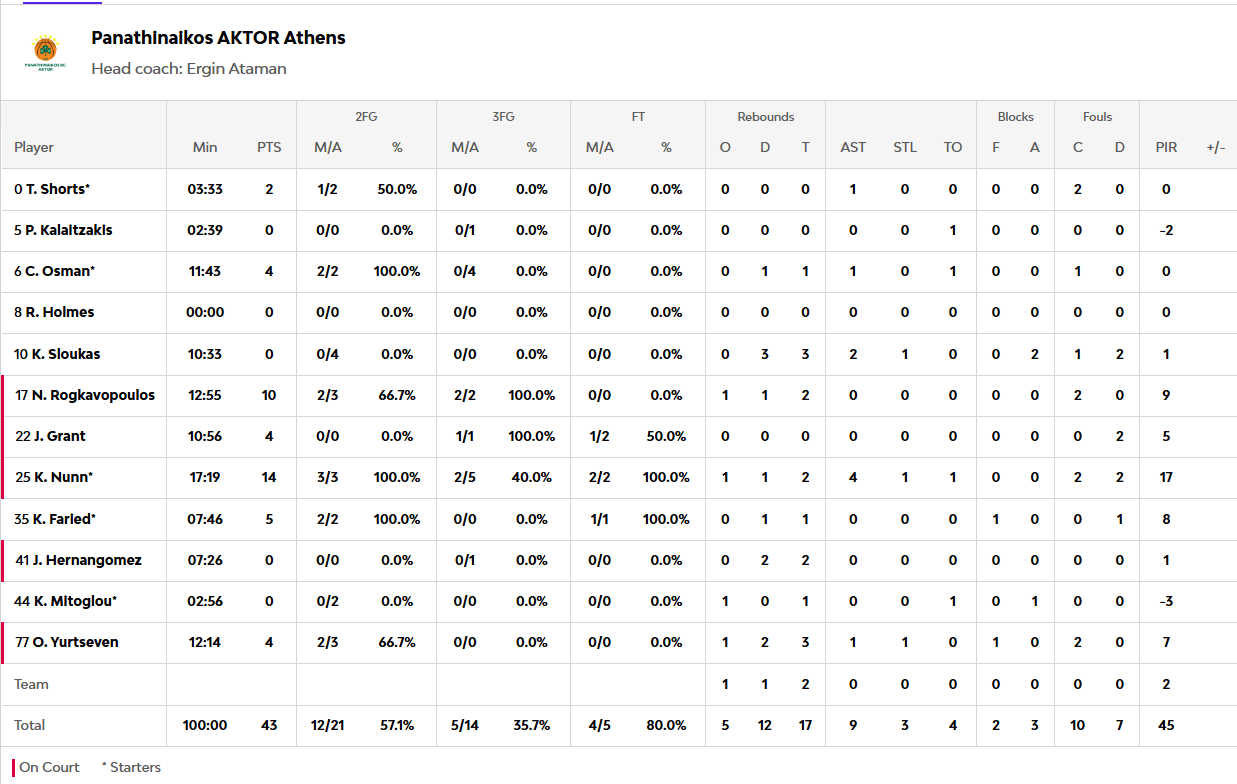Open J. Hernangomez player page
Image resolution: width=1237 pixels, height=784 pixels.
[86, 560]
